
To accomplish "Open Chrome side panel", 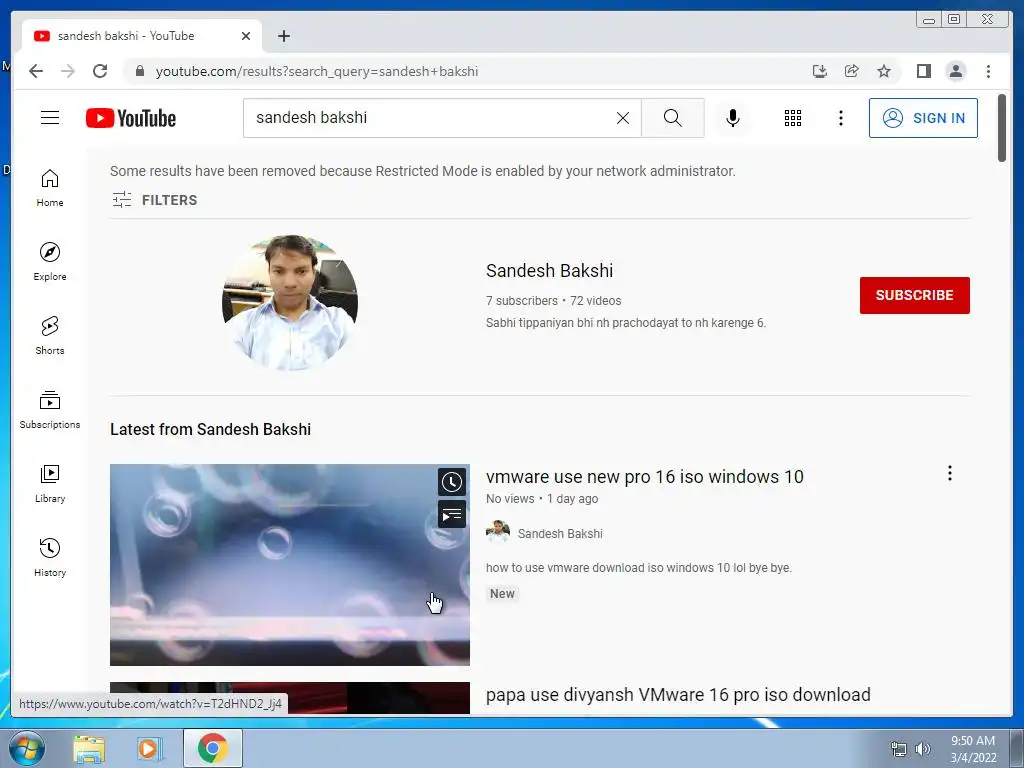I will coord(923,71).
